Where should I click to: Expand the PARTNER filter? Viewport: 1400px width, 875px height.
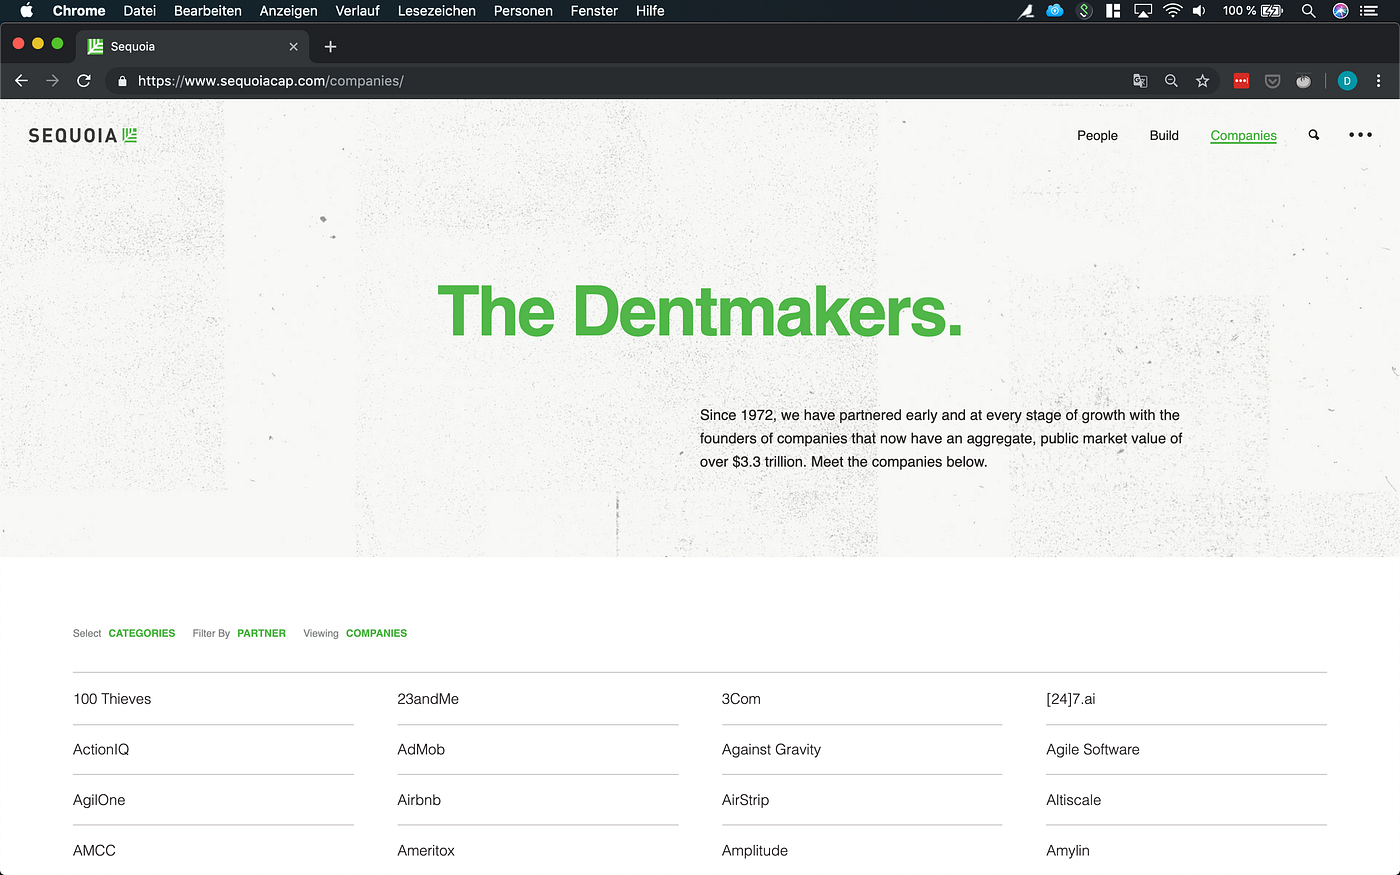261,633
